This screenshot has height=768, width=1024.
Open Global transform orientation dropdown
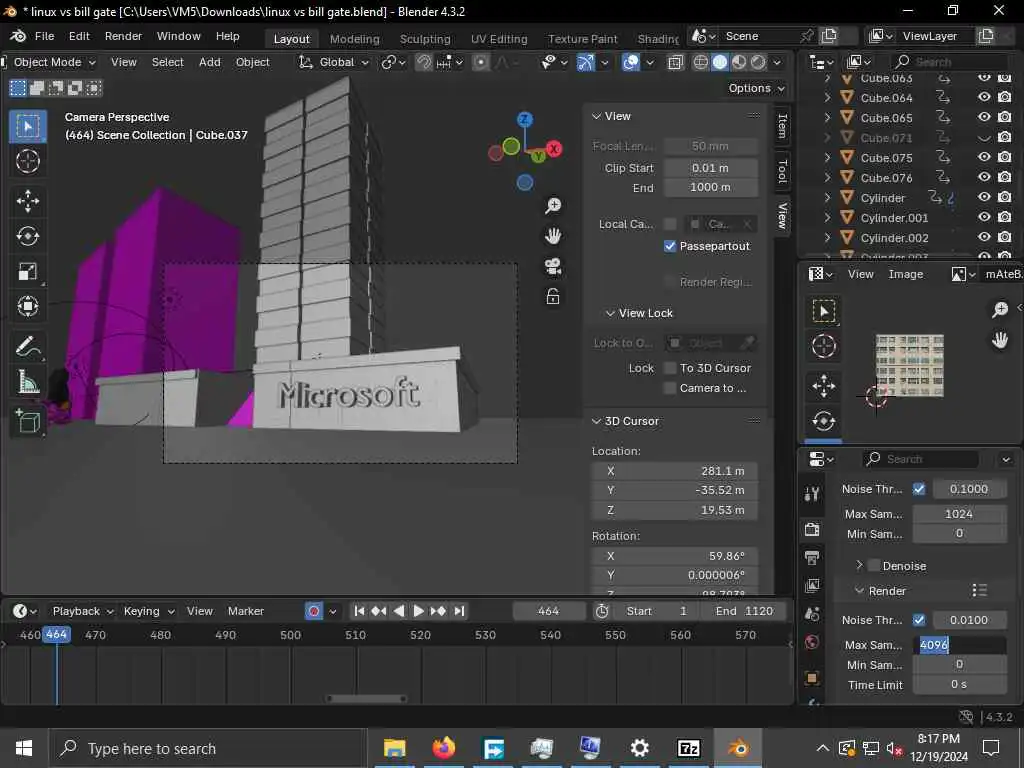[x=334, y=62]
